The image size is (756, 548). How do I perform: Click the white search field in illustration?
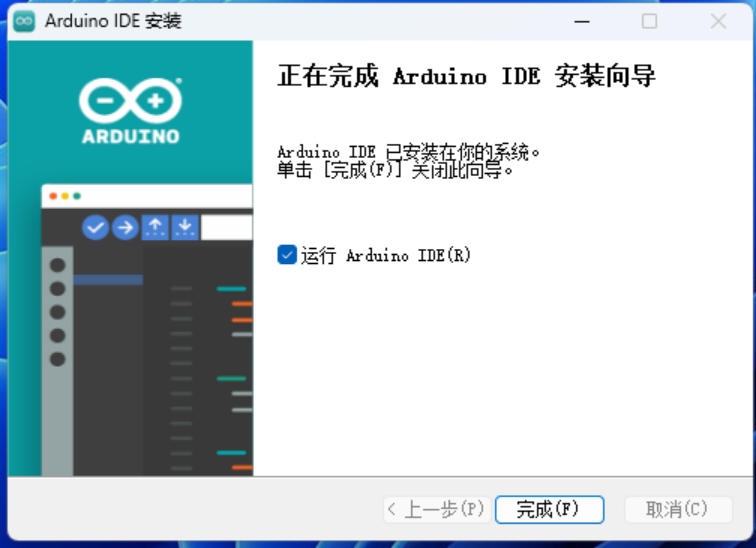[x=227, y=228]
